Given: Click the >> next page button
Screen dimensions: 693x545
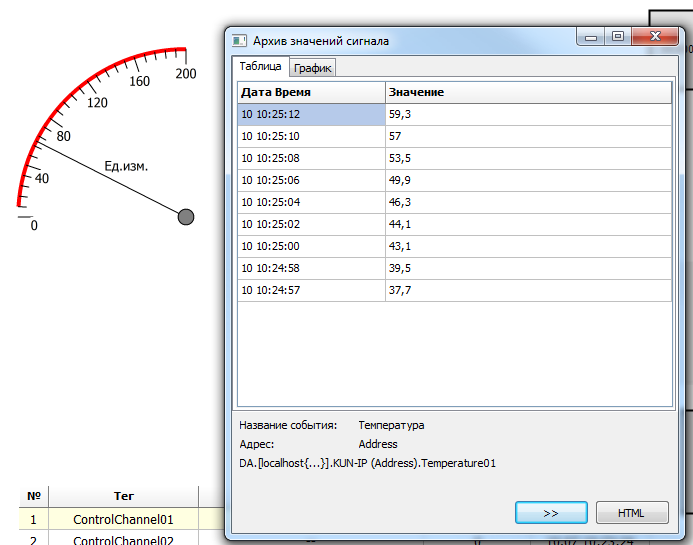Looking at the screenshot, I should 550,513.
